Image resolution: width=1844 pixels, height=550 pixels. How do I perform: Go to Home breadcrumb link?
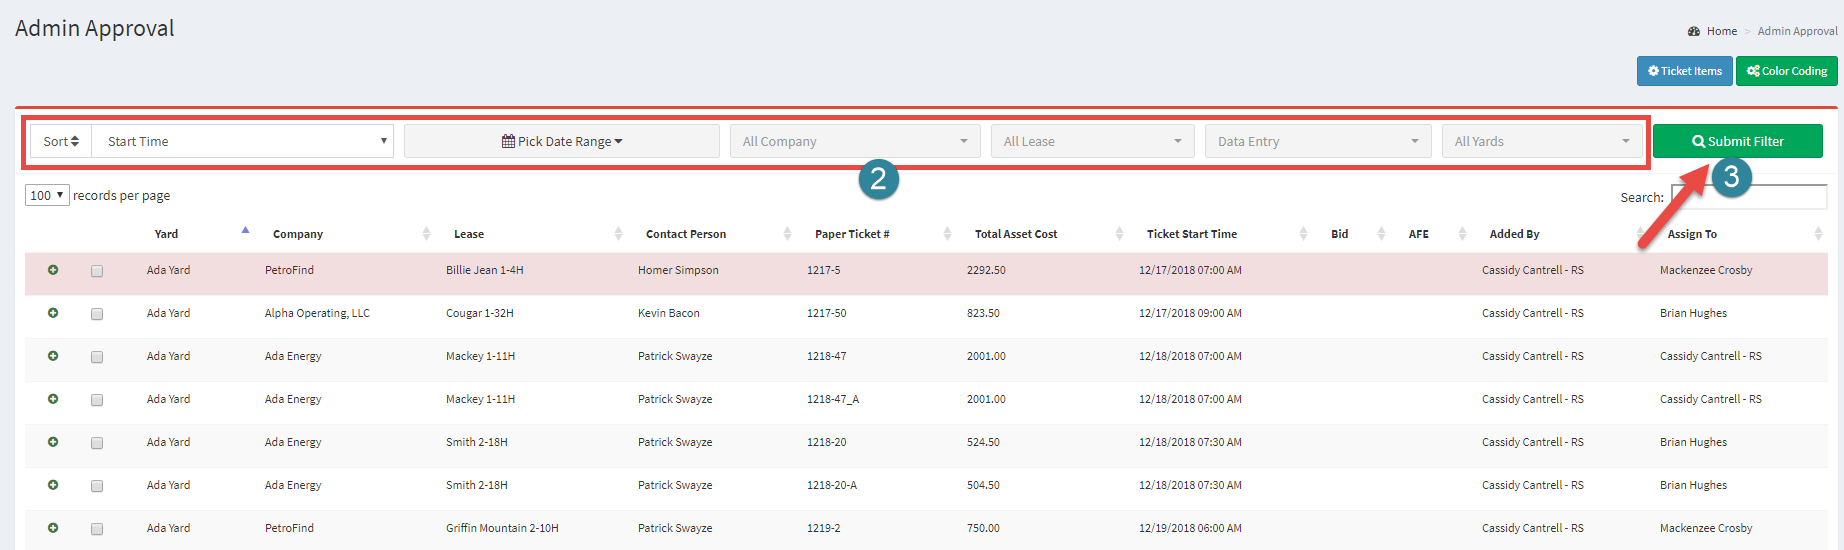1722,31
